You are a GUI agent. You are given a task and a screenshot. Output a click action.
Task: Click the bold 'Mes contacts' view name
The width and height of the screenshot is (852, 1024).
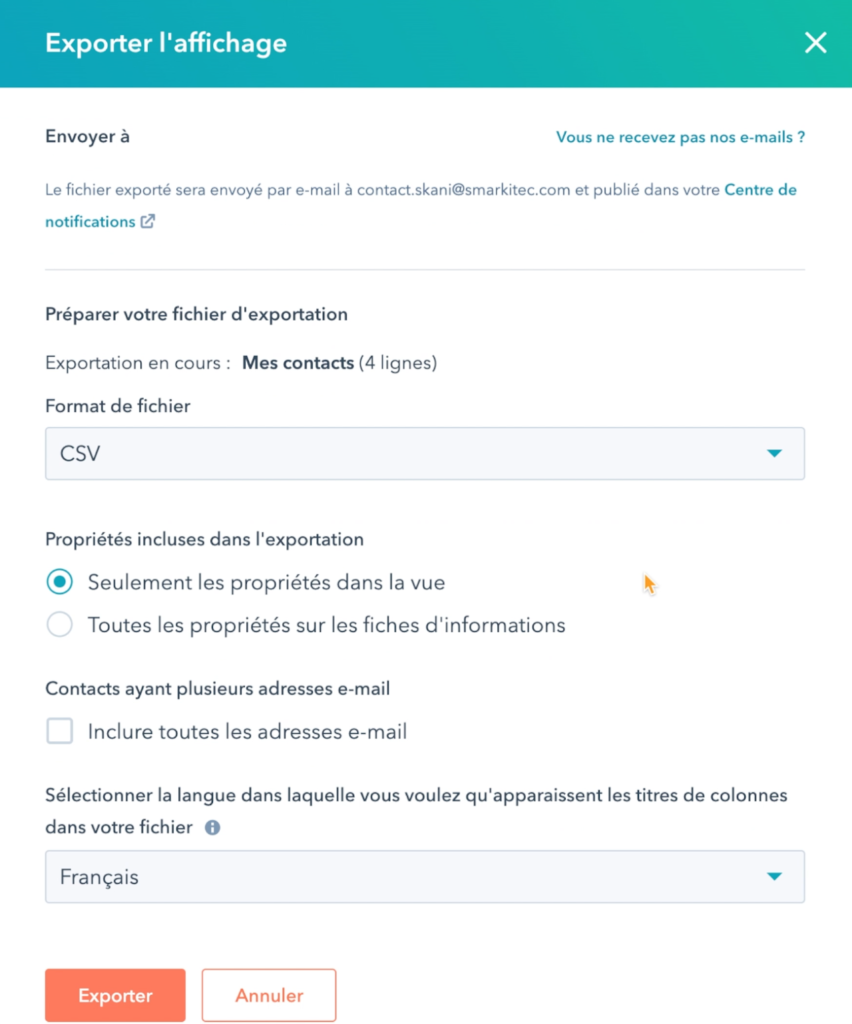coord(298,363)
